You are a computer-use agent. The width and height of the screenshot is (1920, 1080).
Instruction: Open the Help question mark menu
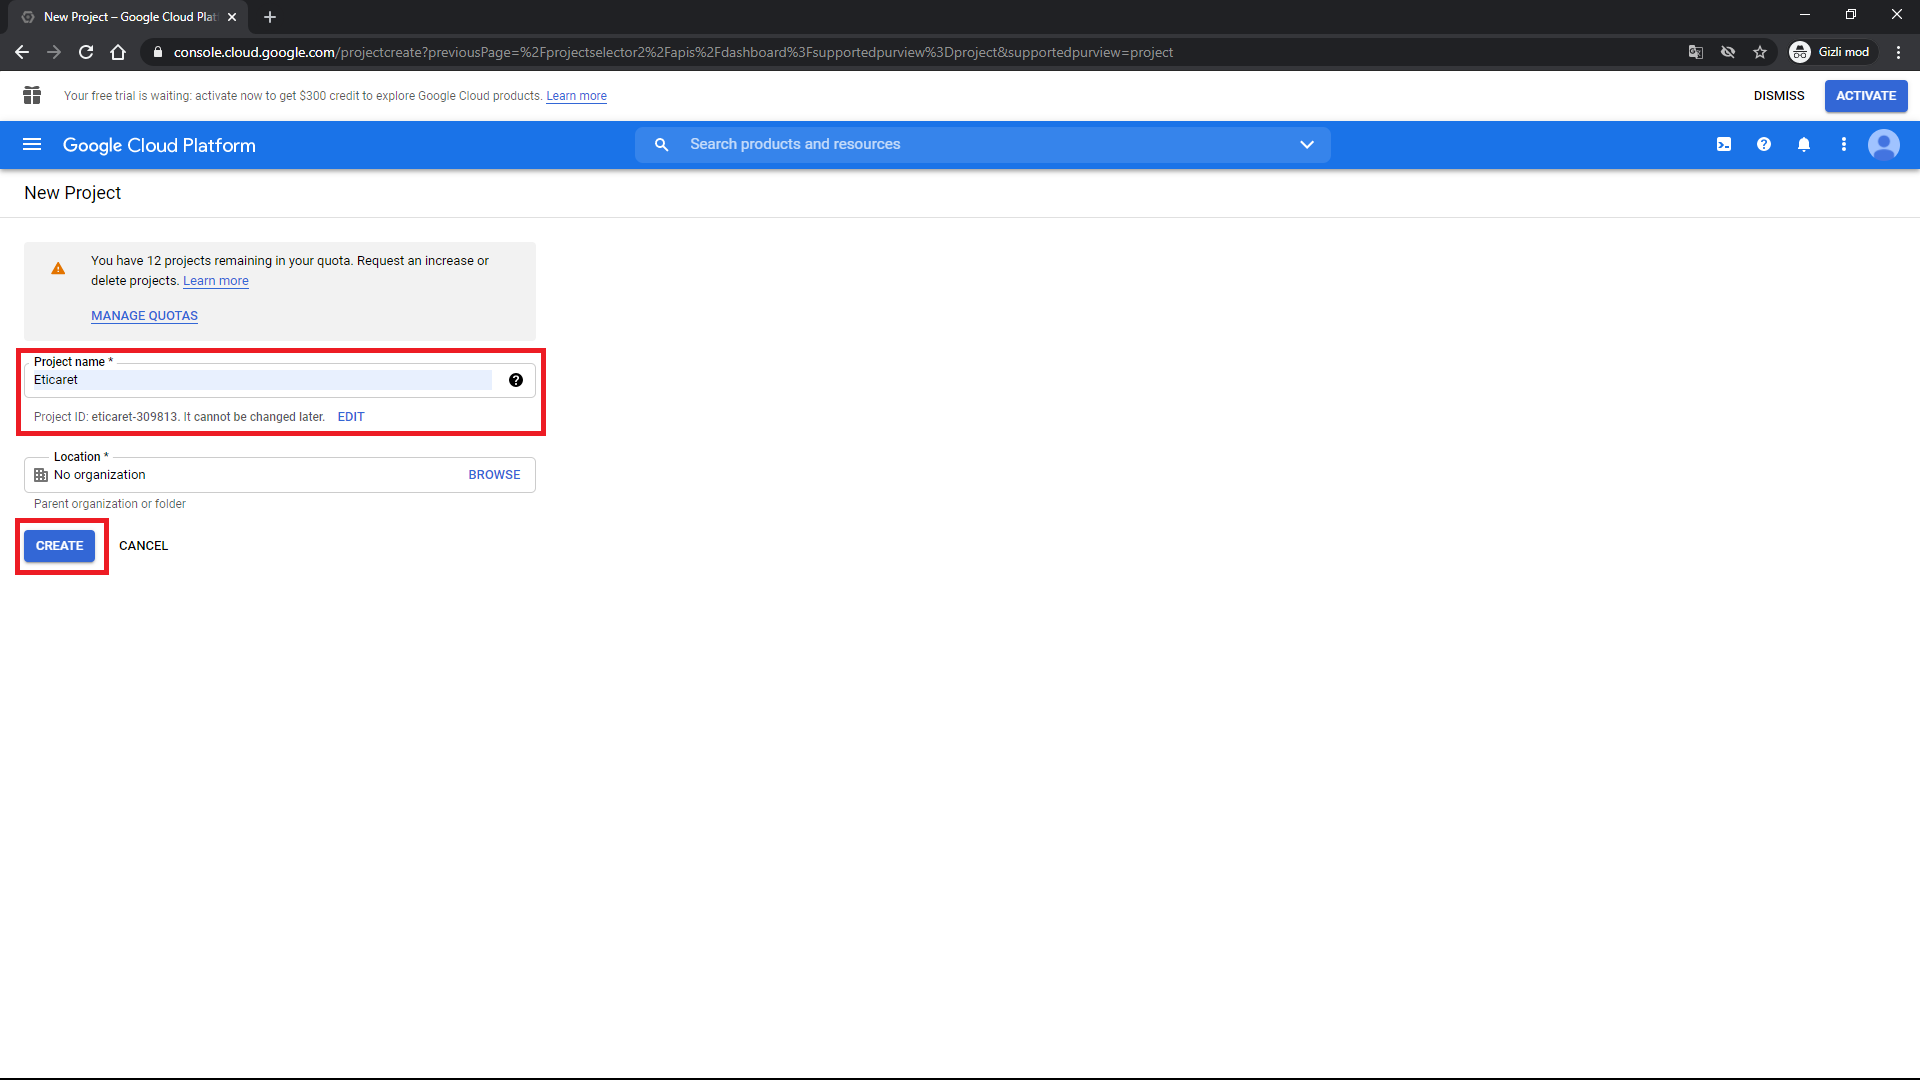click(1764, 145)
